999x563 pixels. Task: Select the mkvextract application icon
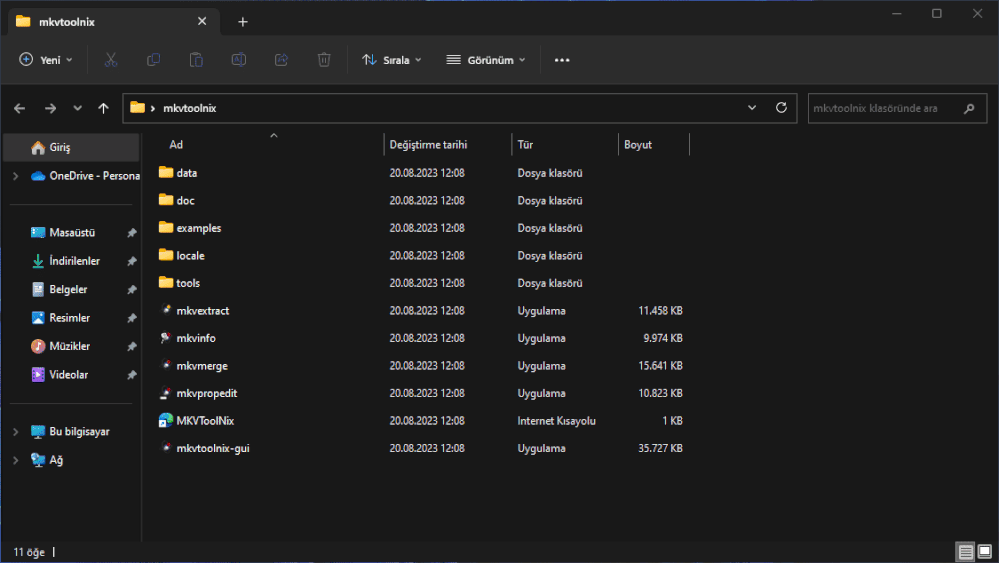click(x=166, y=310)
